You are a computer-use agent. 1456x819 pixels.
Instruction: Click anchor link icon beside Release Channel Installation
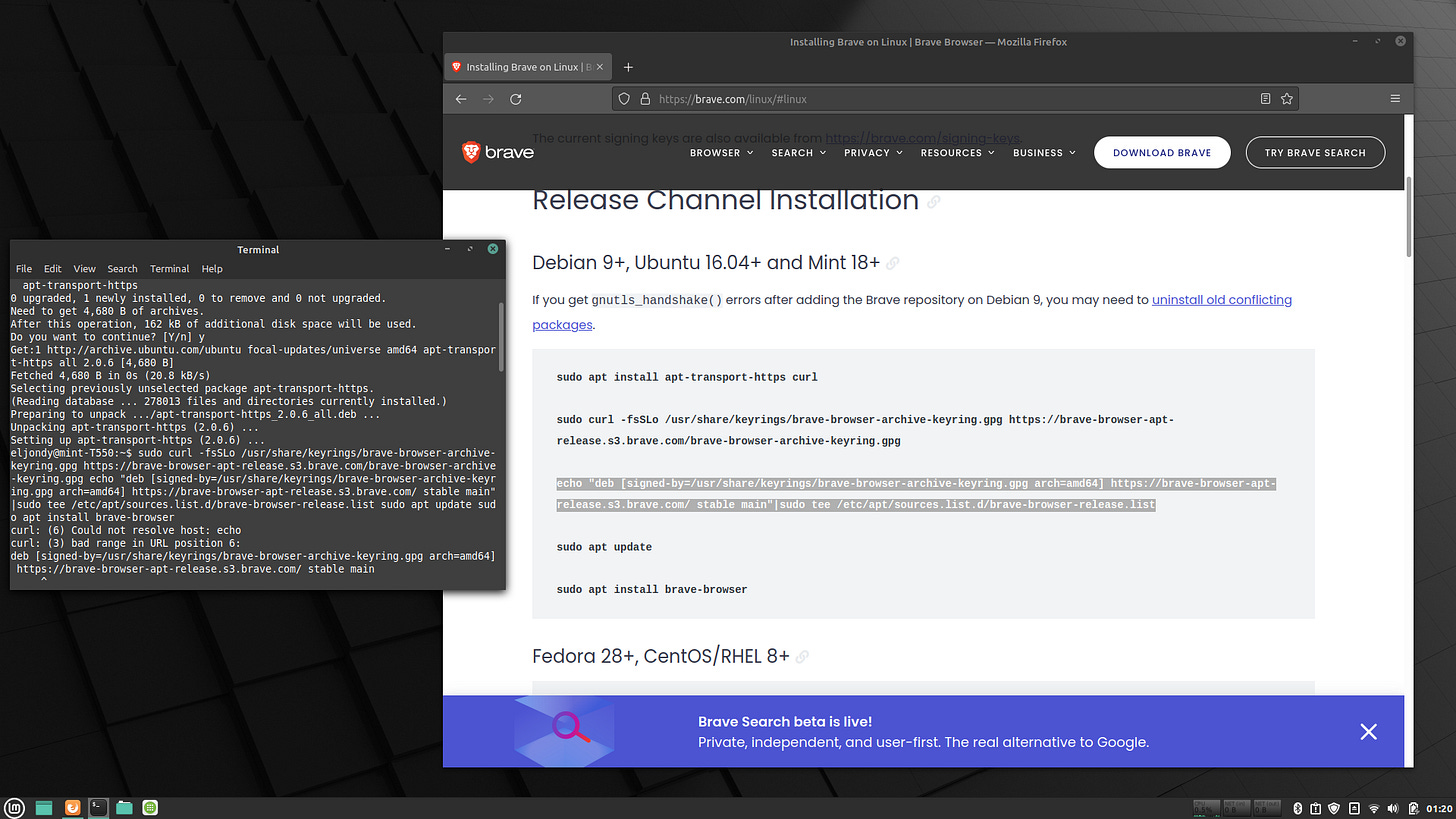[x=934, y=202]
